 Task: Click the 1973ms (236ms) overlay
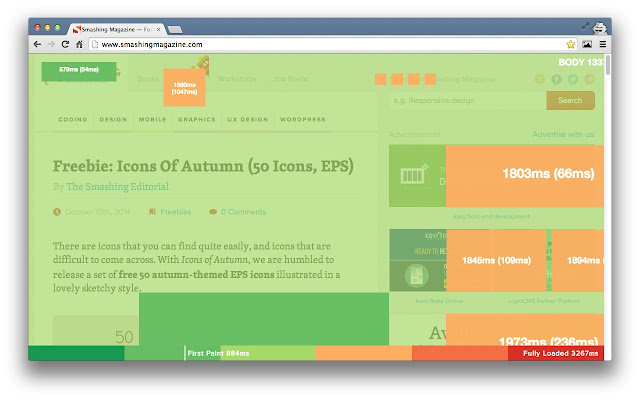pos(525,330)
